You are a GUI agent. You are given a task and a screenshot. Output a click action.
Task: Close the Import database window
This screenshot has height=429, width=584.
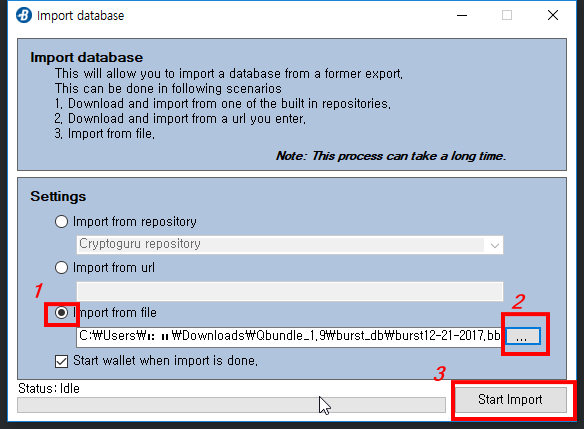pyautogui.click(x=553, y=15)
